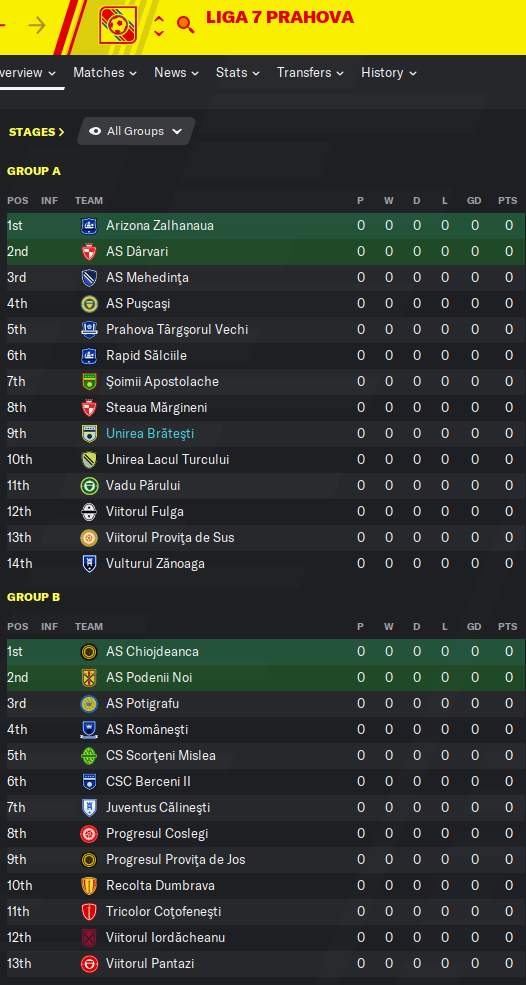Click Arizona Zalhanaua club badge
The image size is (526, 985).
point(89,226)
